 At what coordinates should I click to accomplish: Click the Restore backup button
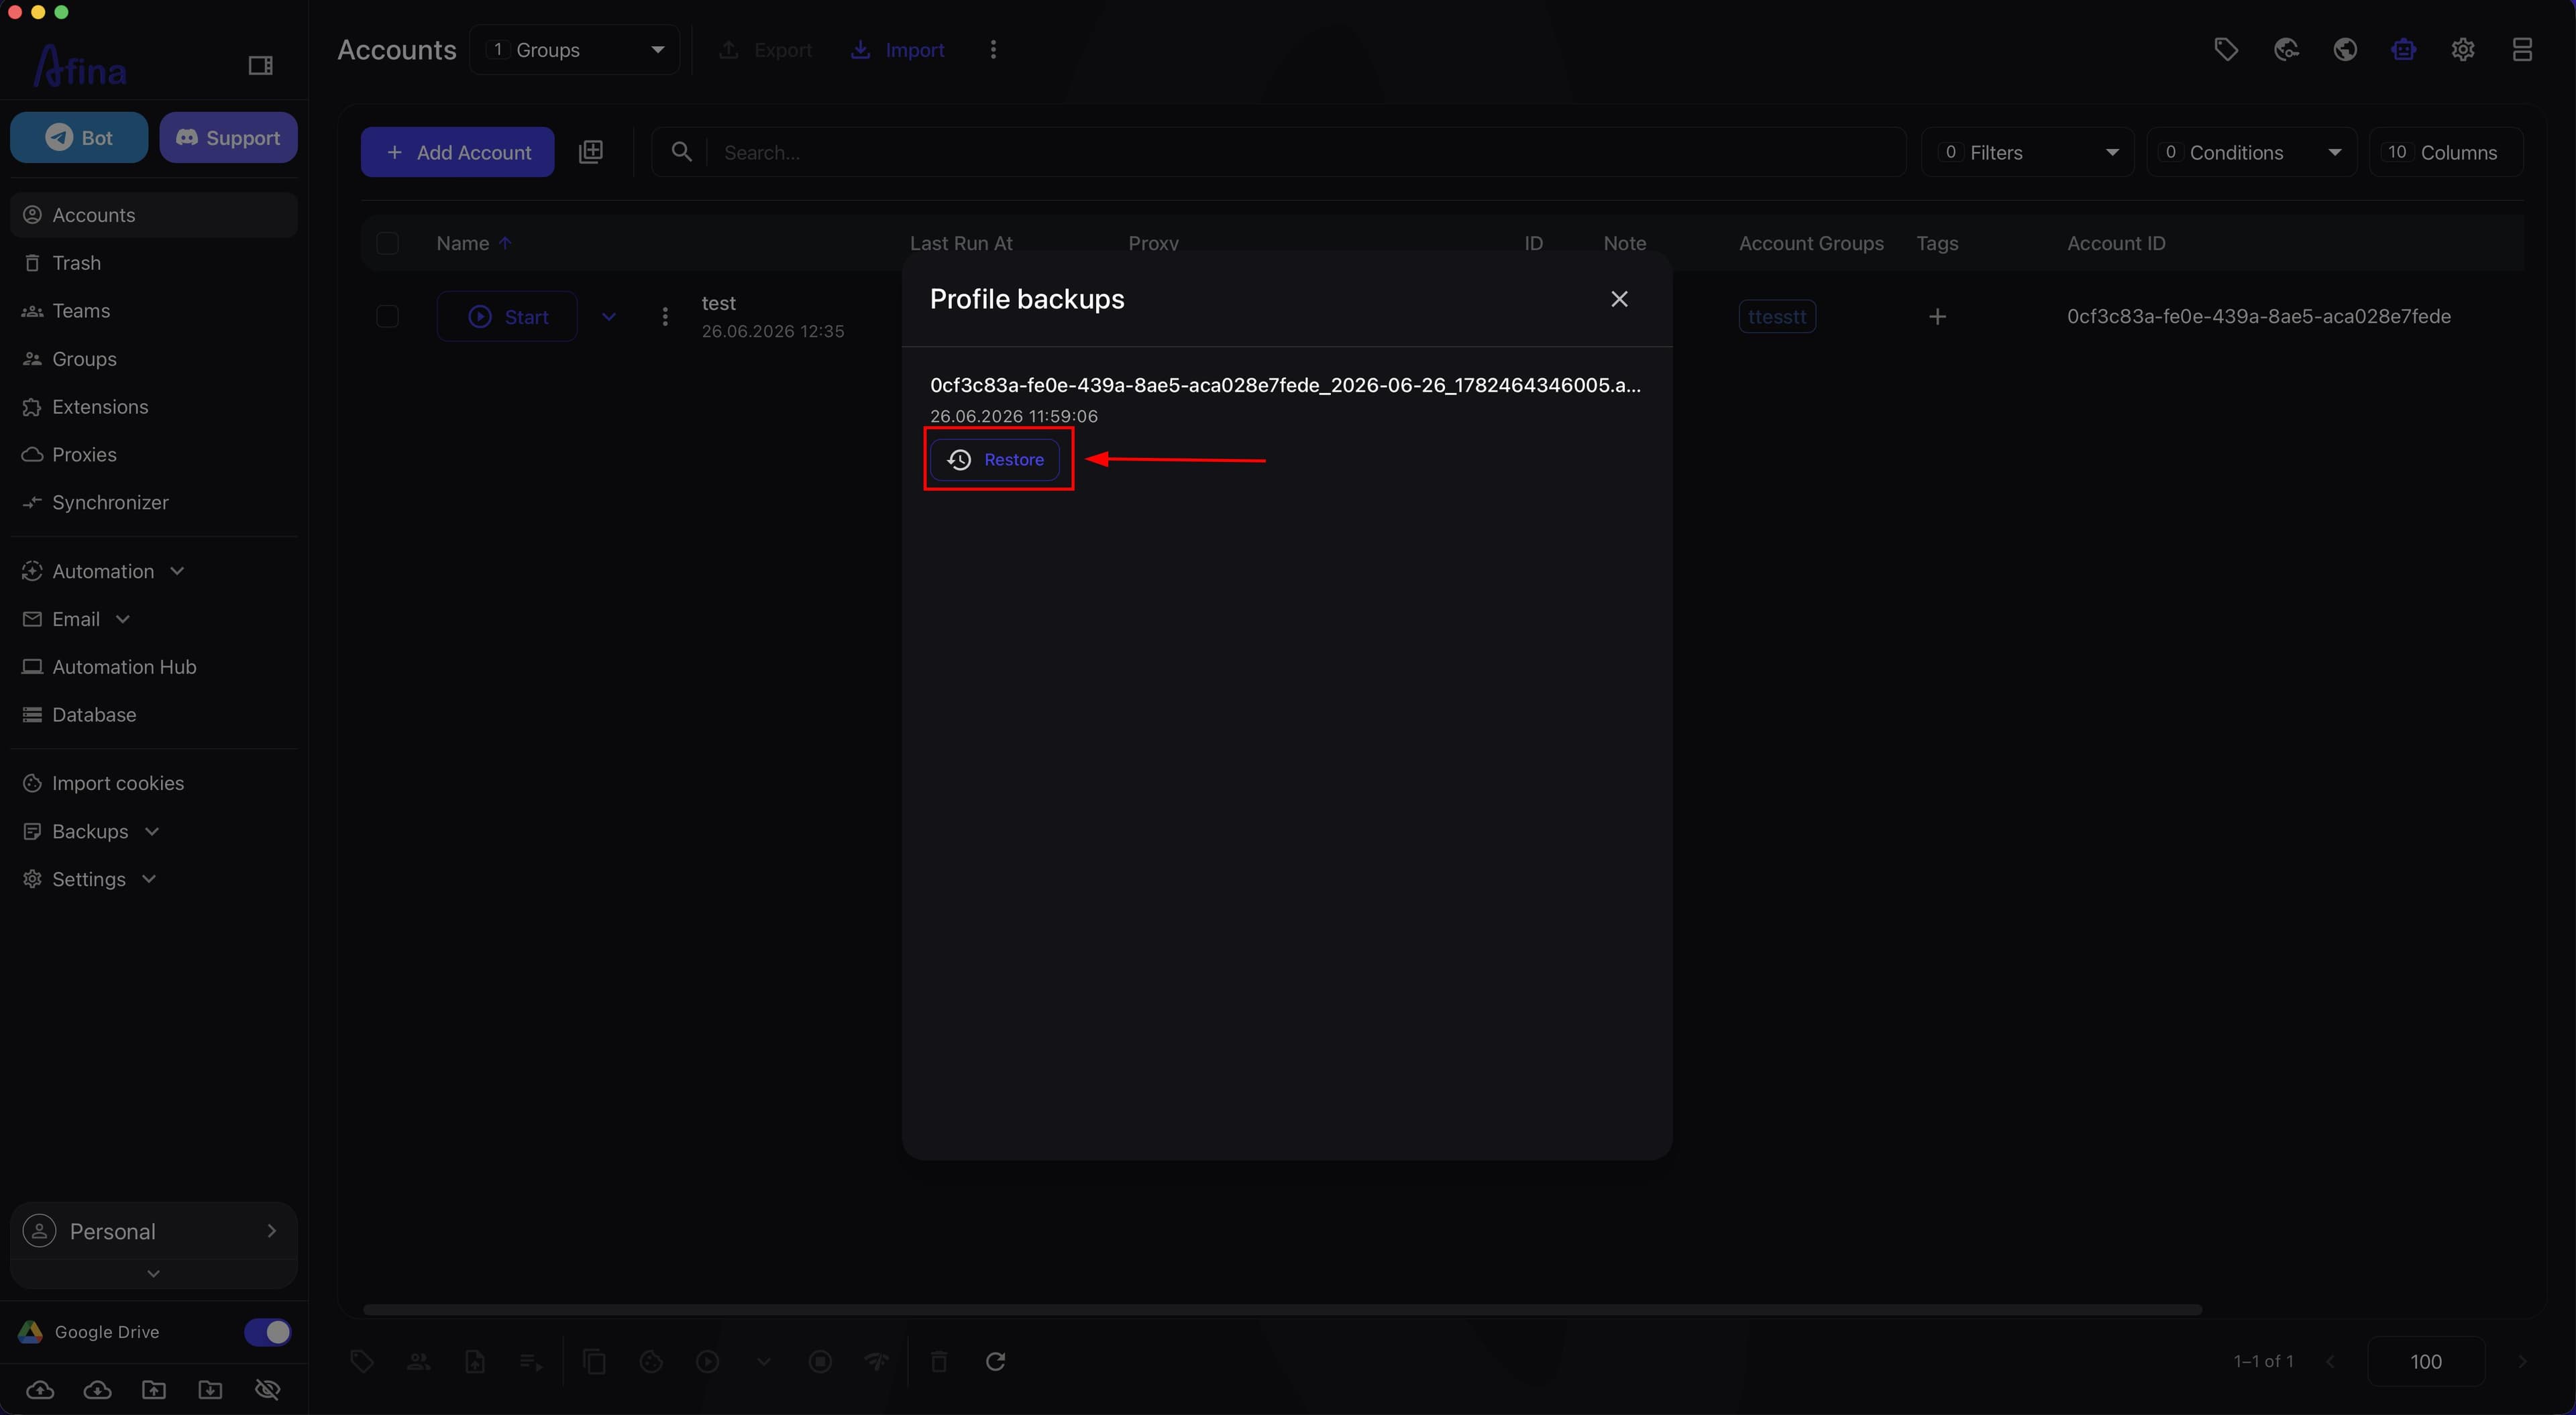pos(995,460)
